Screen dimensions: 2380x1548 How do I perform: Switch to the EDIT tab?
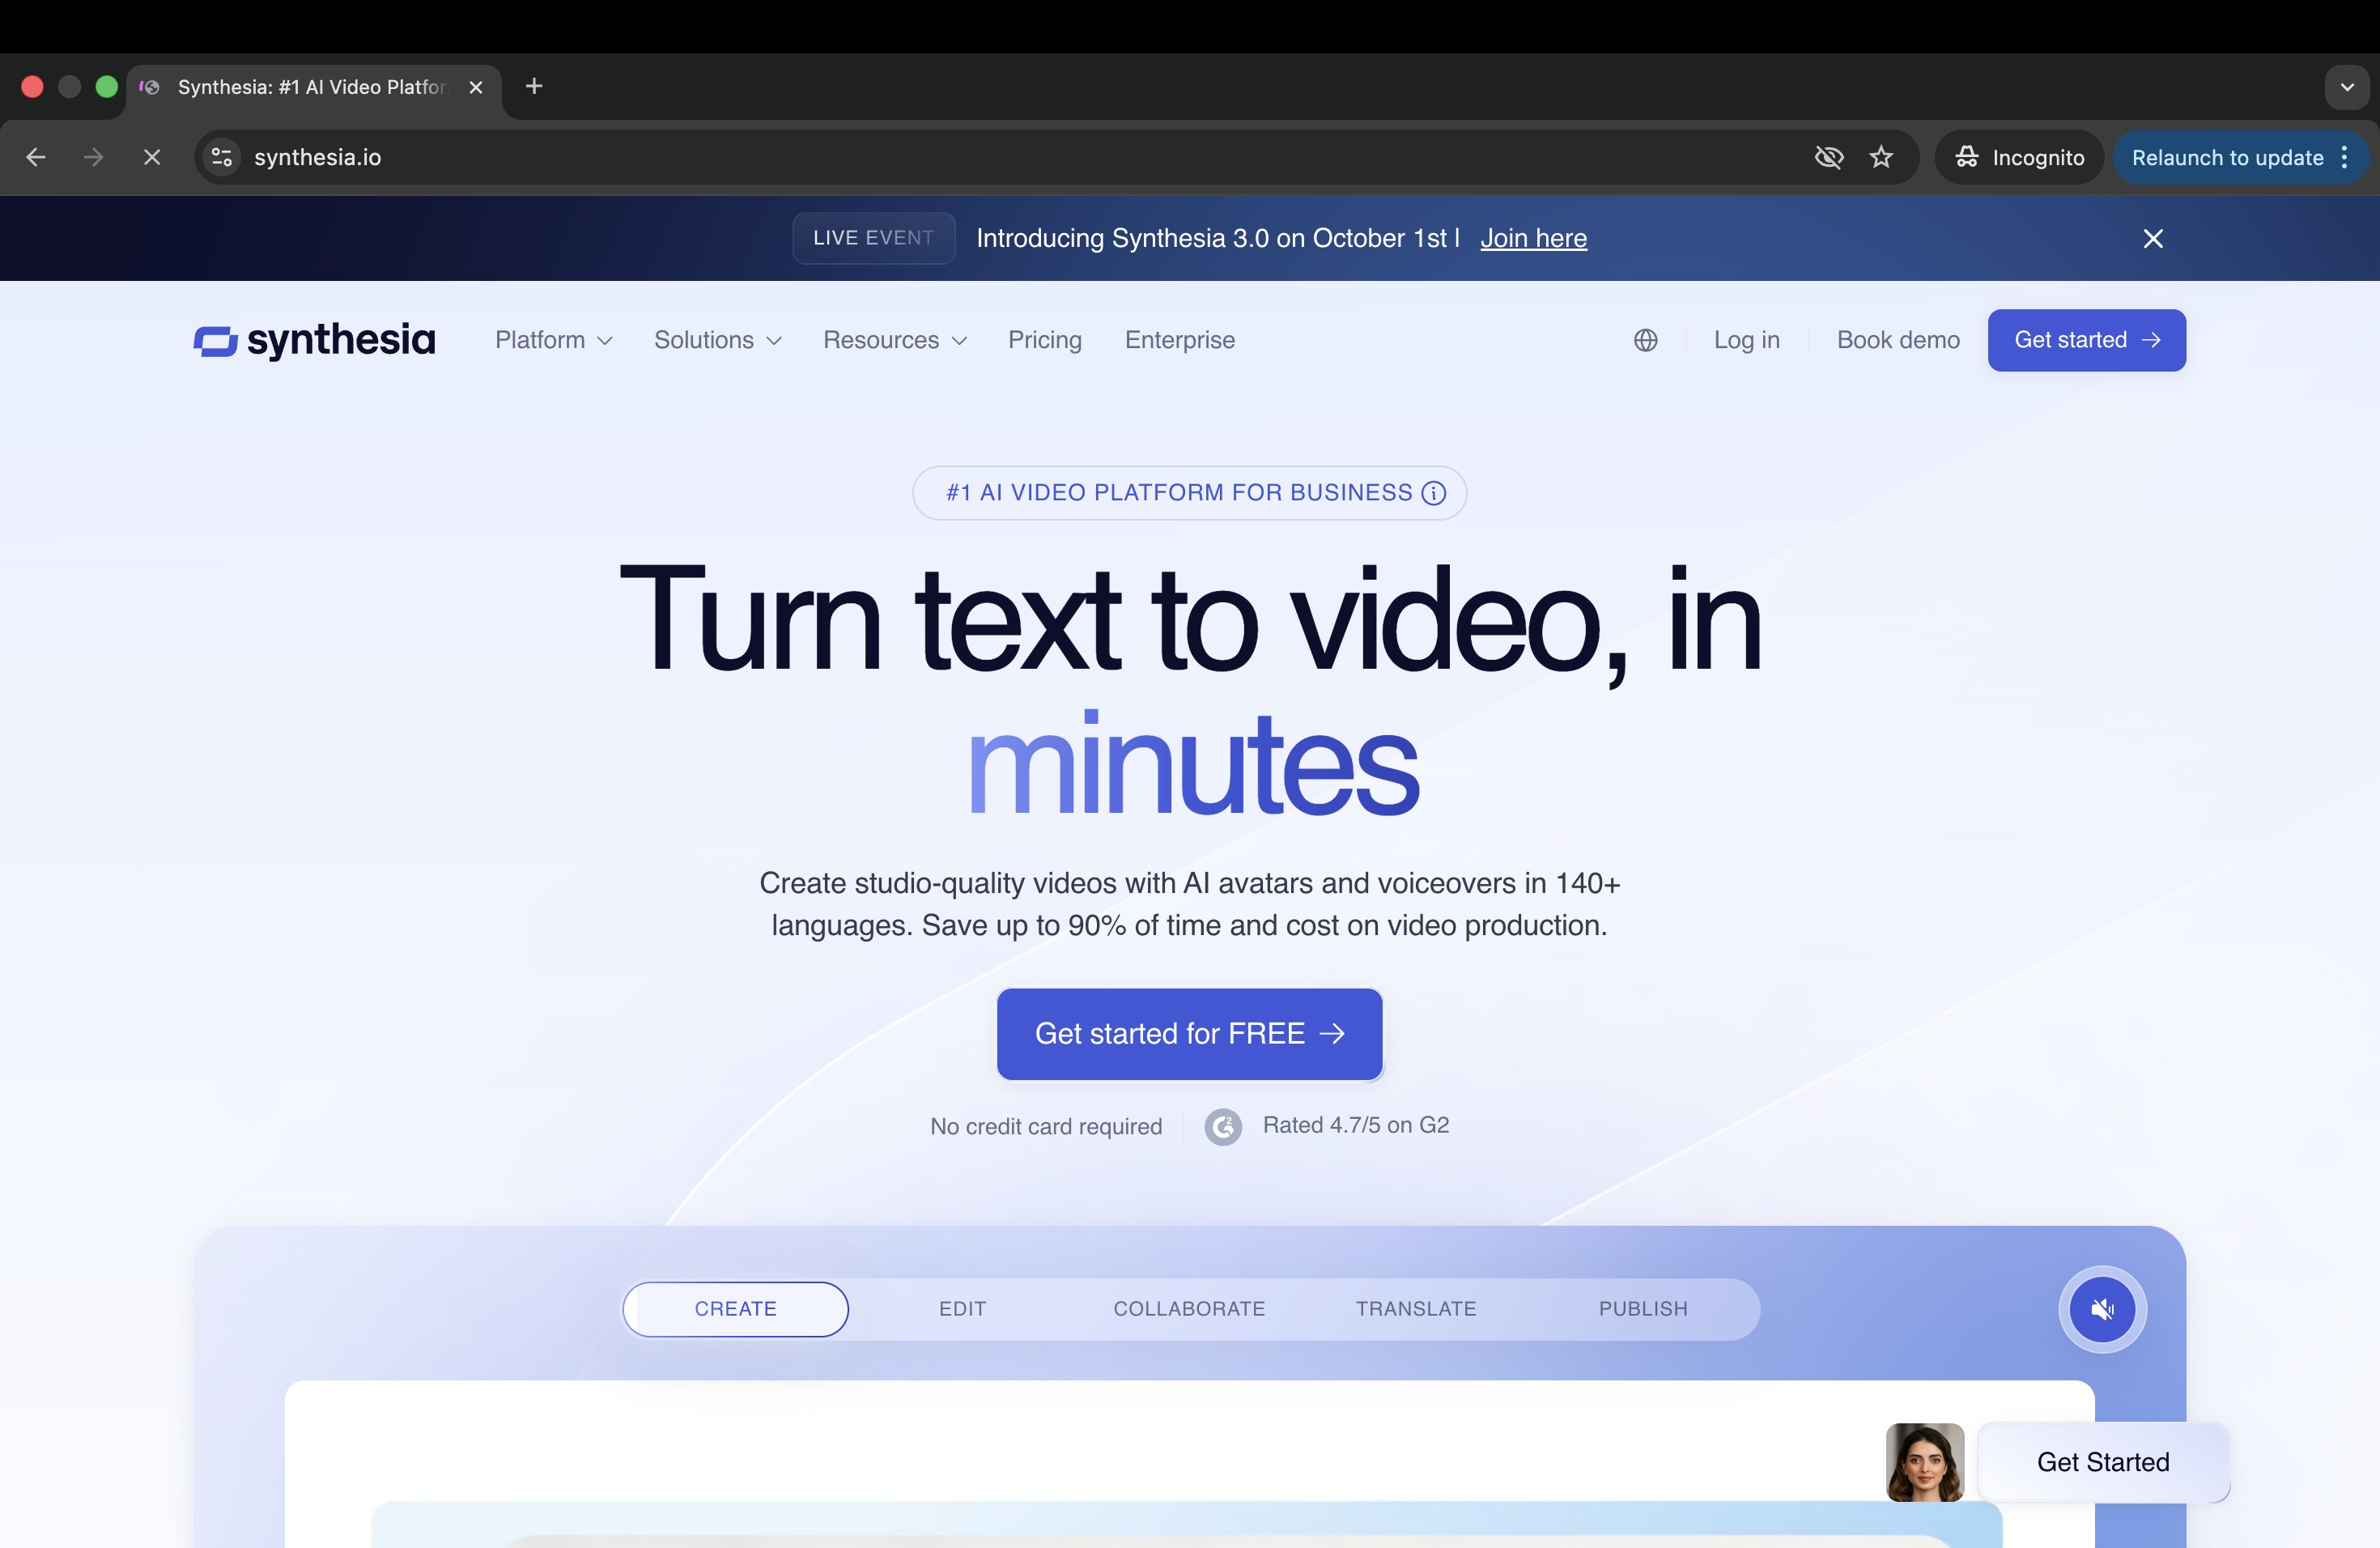point(962,1308)
